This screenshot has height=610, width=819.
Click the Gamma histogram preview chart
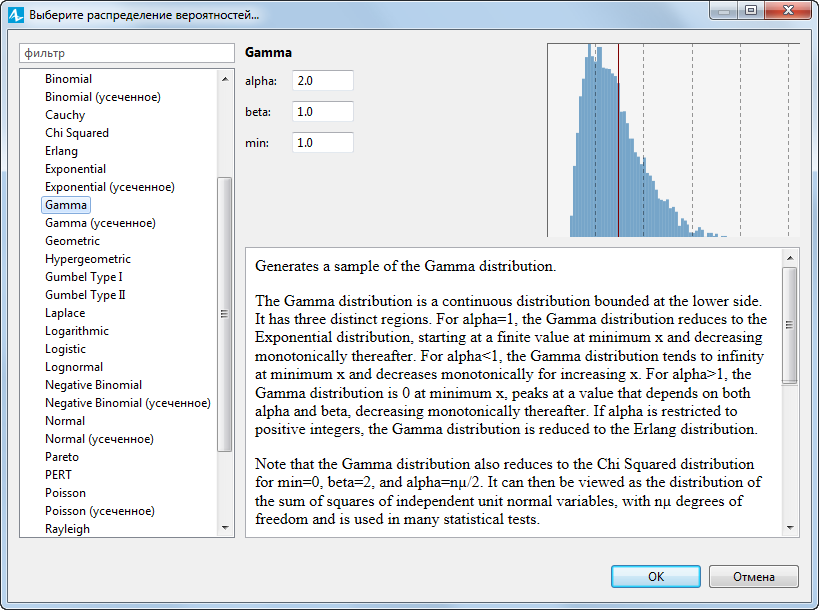673,140
